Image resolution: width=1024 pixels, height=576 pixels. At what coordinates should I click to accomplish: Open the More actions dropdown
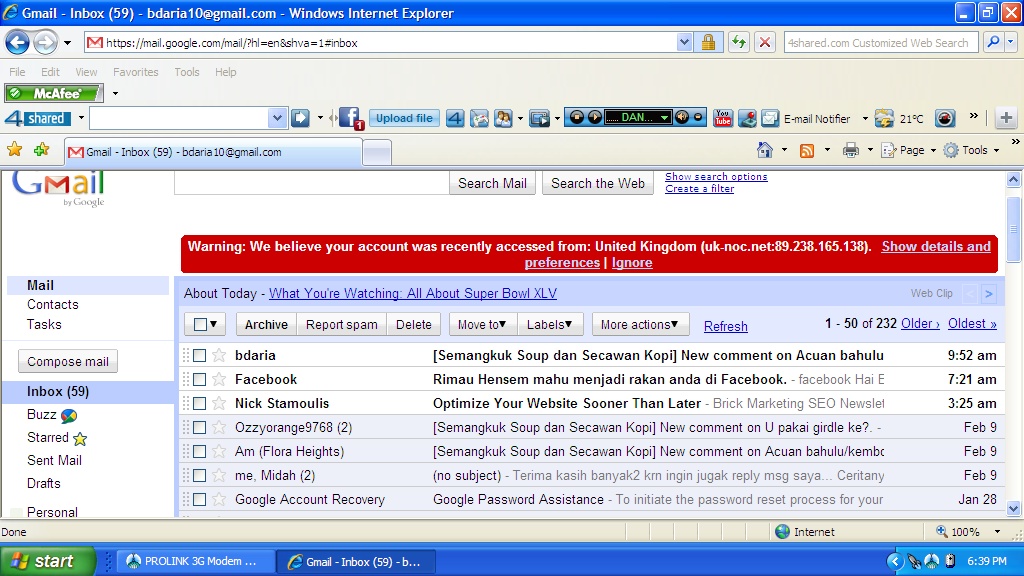click(640, 325)
